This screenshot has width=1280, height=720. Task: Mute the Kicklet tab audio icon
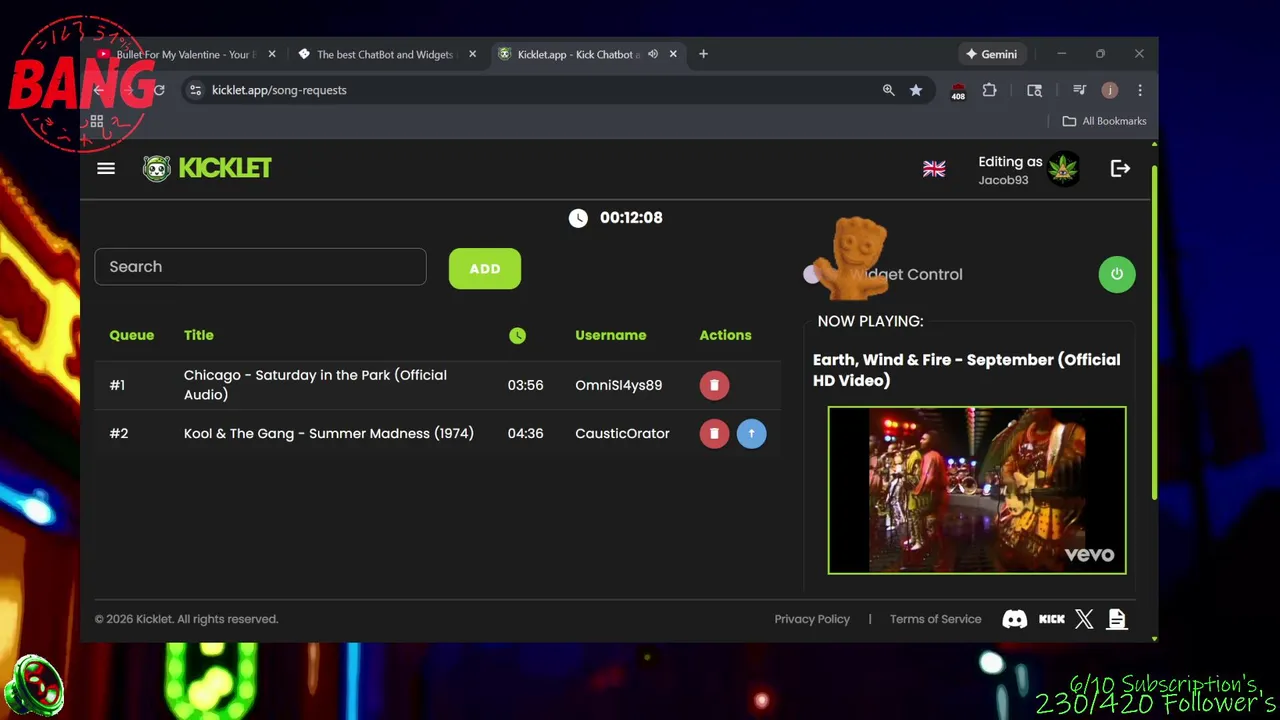point(653,54)
